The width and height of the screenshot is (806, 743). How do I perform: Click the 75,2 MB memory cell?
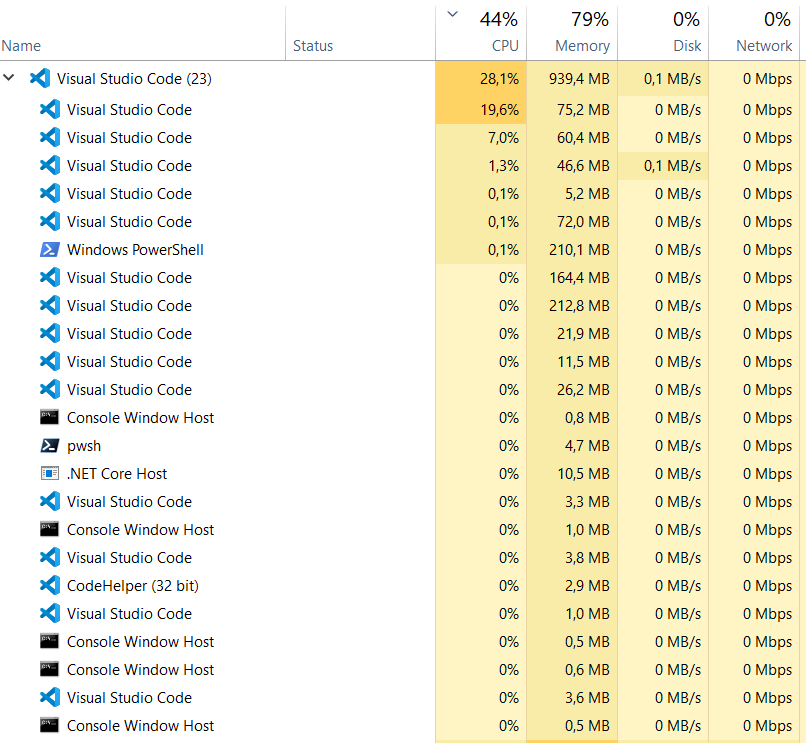tap(572, 110)
